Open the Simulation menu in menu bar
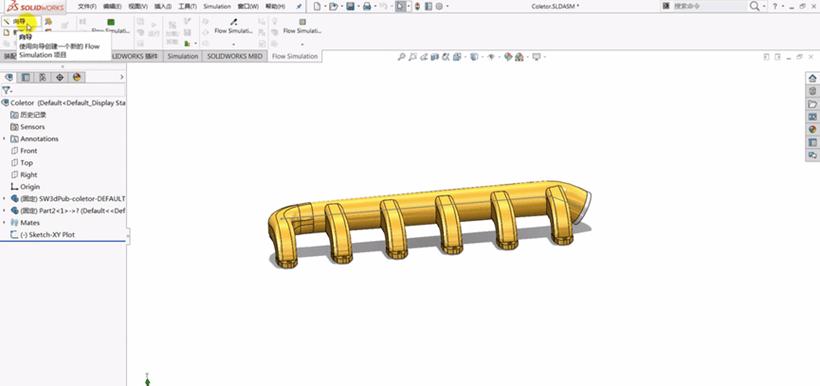This screenshot has width=820, height=386. tap(217, 6)
